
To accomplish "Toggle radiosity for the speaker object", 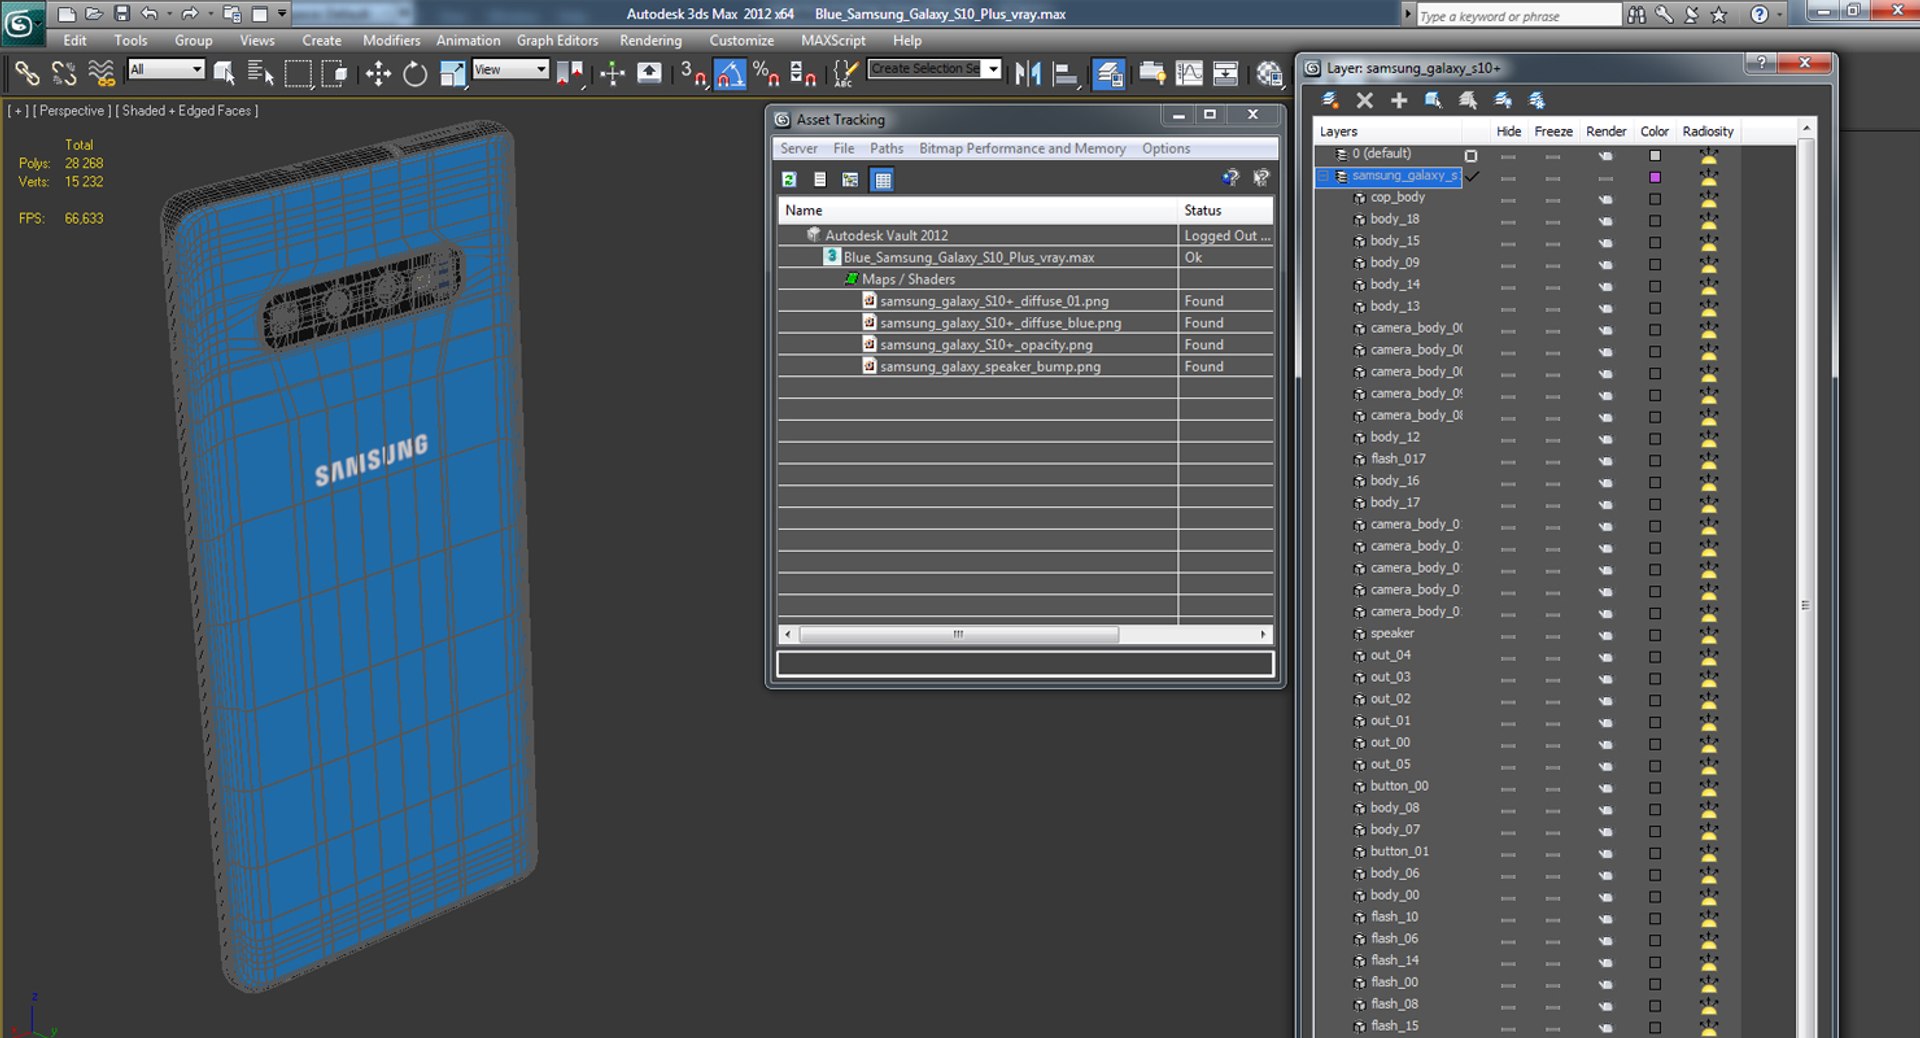I will (x=1708, y=635).
